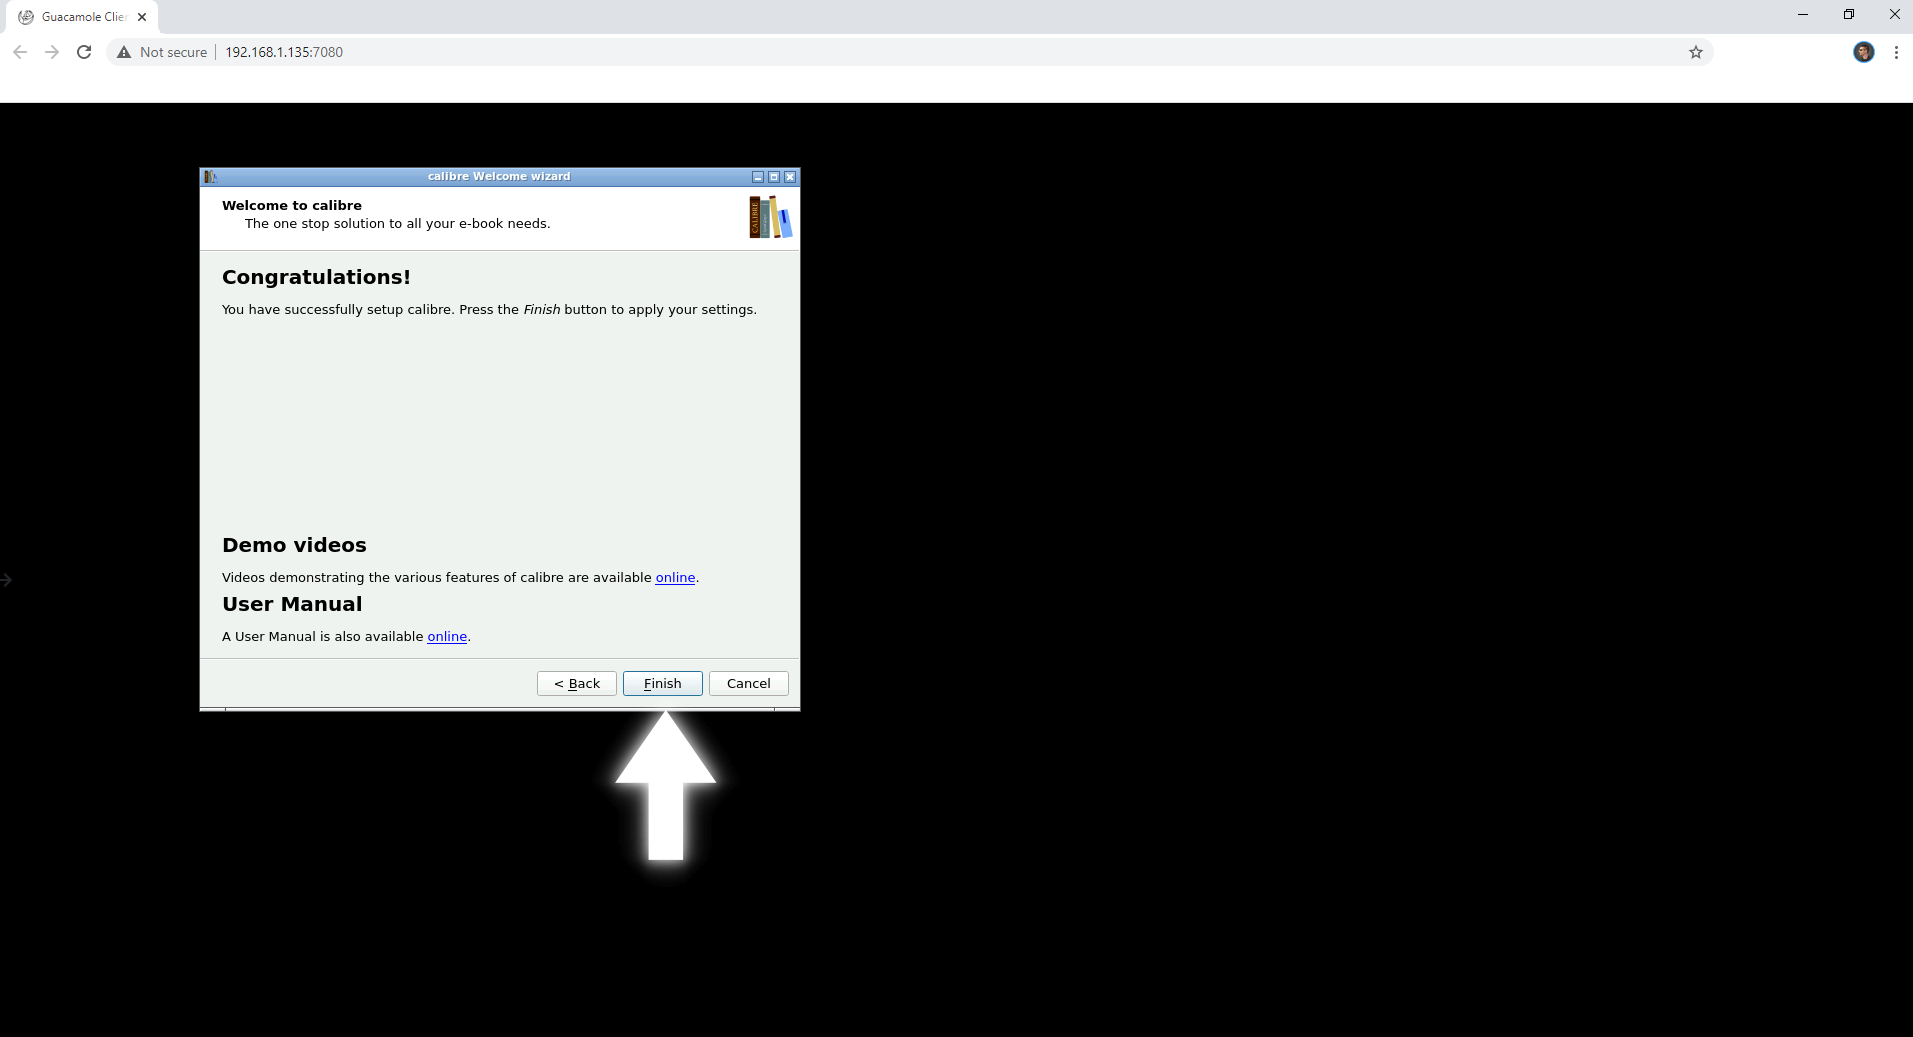This screenshot has height=1037, width=1913.
Task: Click the calibre wizard title bar app icon
Action: [x=210, y=177]
